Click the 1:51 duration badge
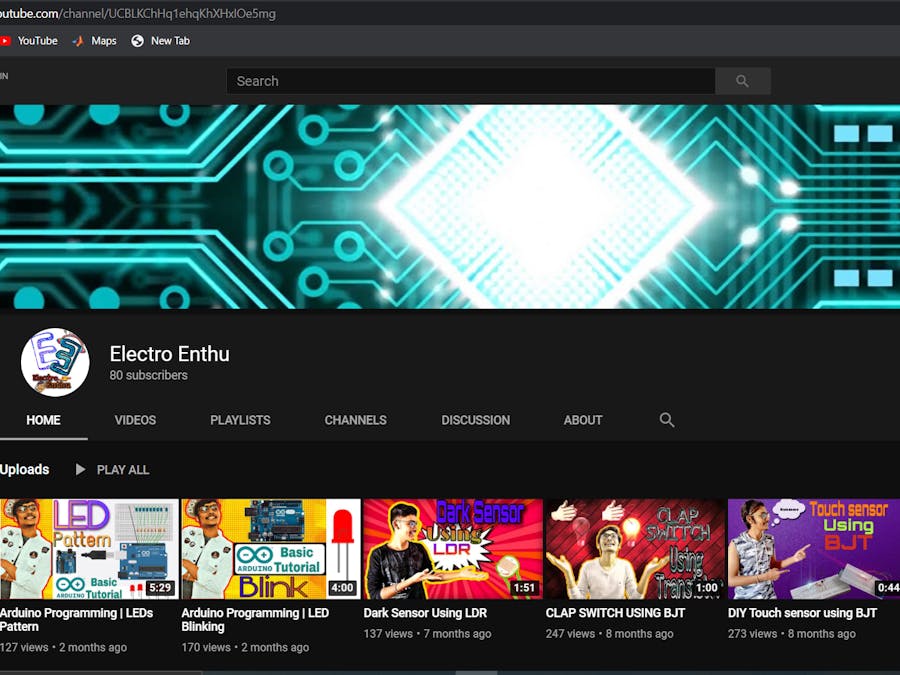 524,588
